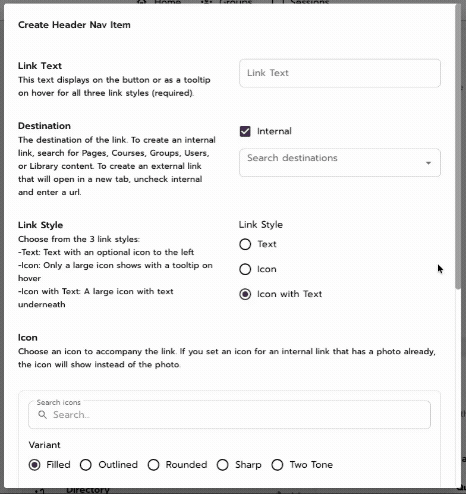Select the Outlined icon variant
The width and height of the screenshot is (466, 494).
click(86, 465)
